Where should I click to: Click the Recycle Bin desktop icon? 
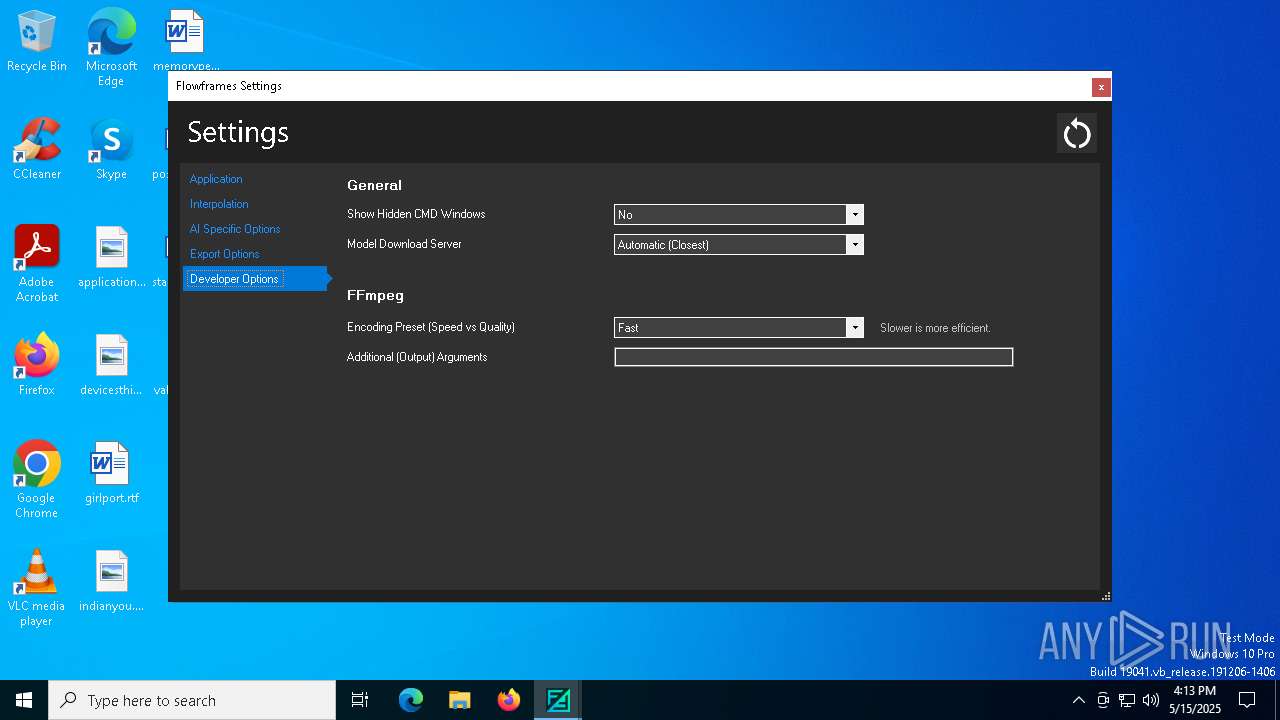[37, 42]
